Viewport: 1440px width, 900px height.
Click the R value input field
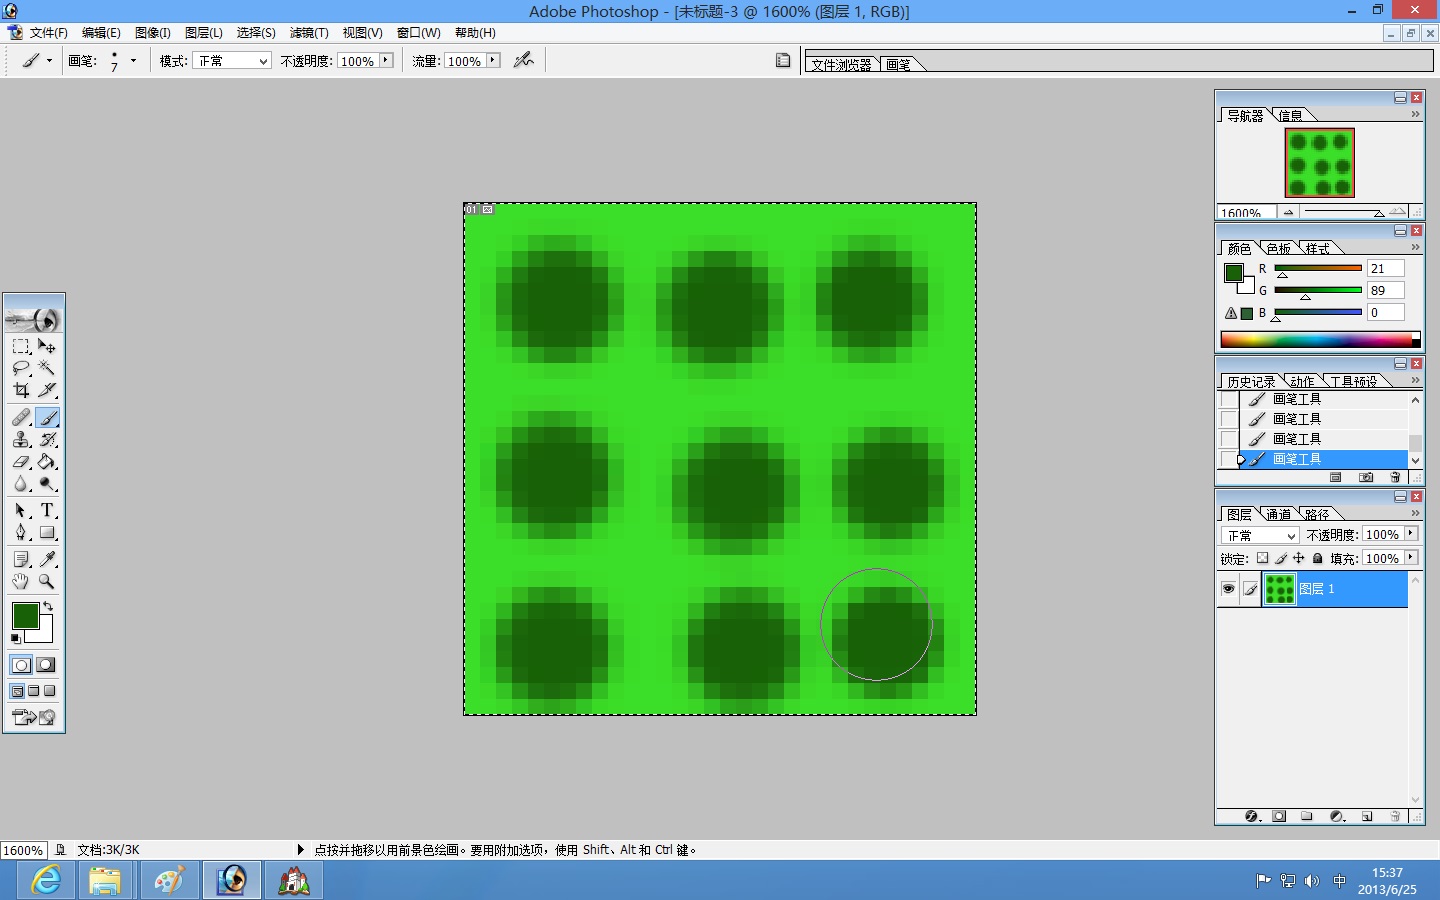click(x=1386, y=268)
